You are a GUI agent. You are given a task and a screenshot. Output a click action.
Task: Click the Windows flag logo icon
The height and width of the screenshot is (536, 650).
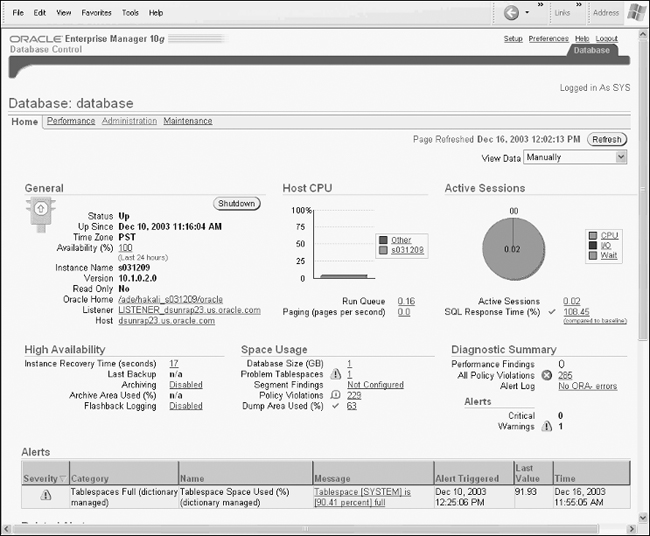636,12
